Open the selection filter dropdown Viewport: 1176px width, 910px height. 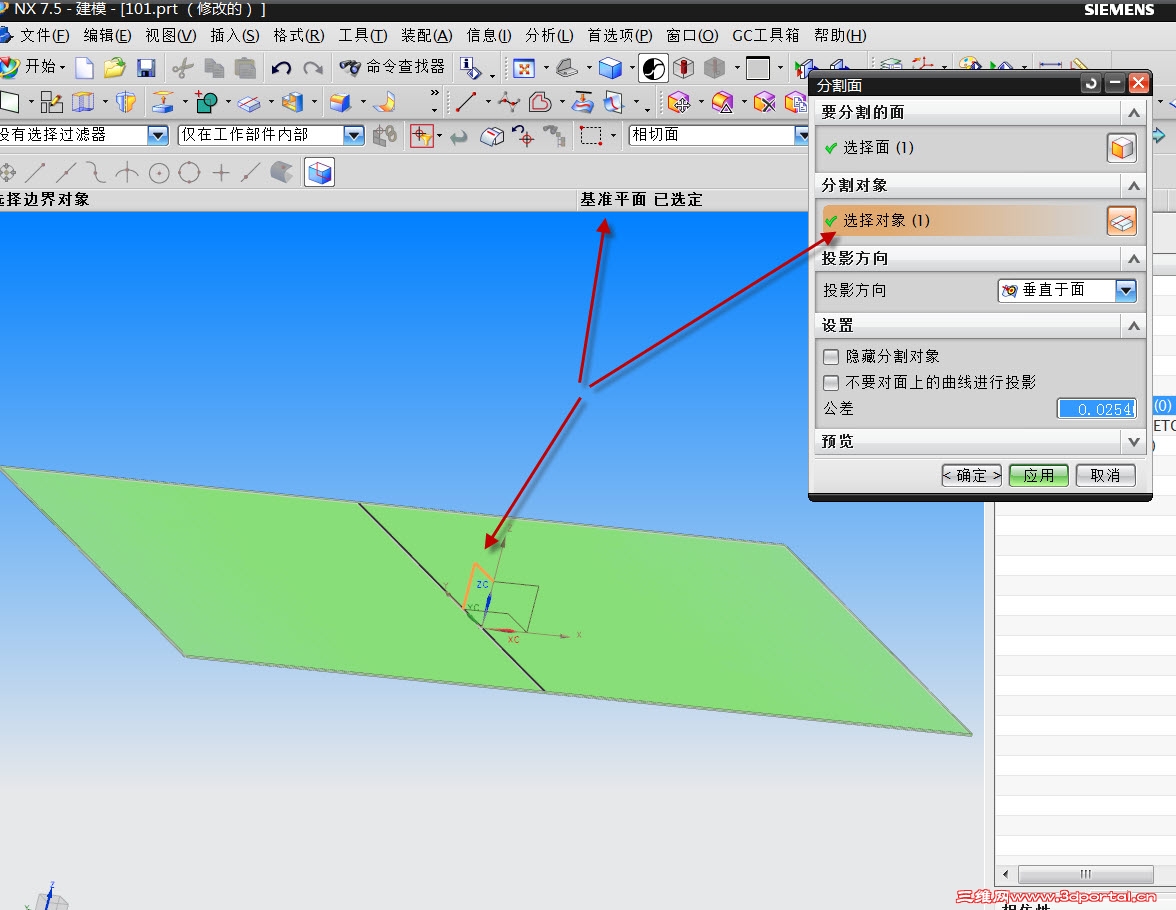point(158,135)
